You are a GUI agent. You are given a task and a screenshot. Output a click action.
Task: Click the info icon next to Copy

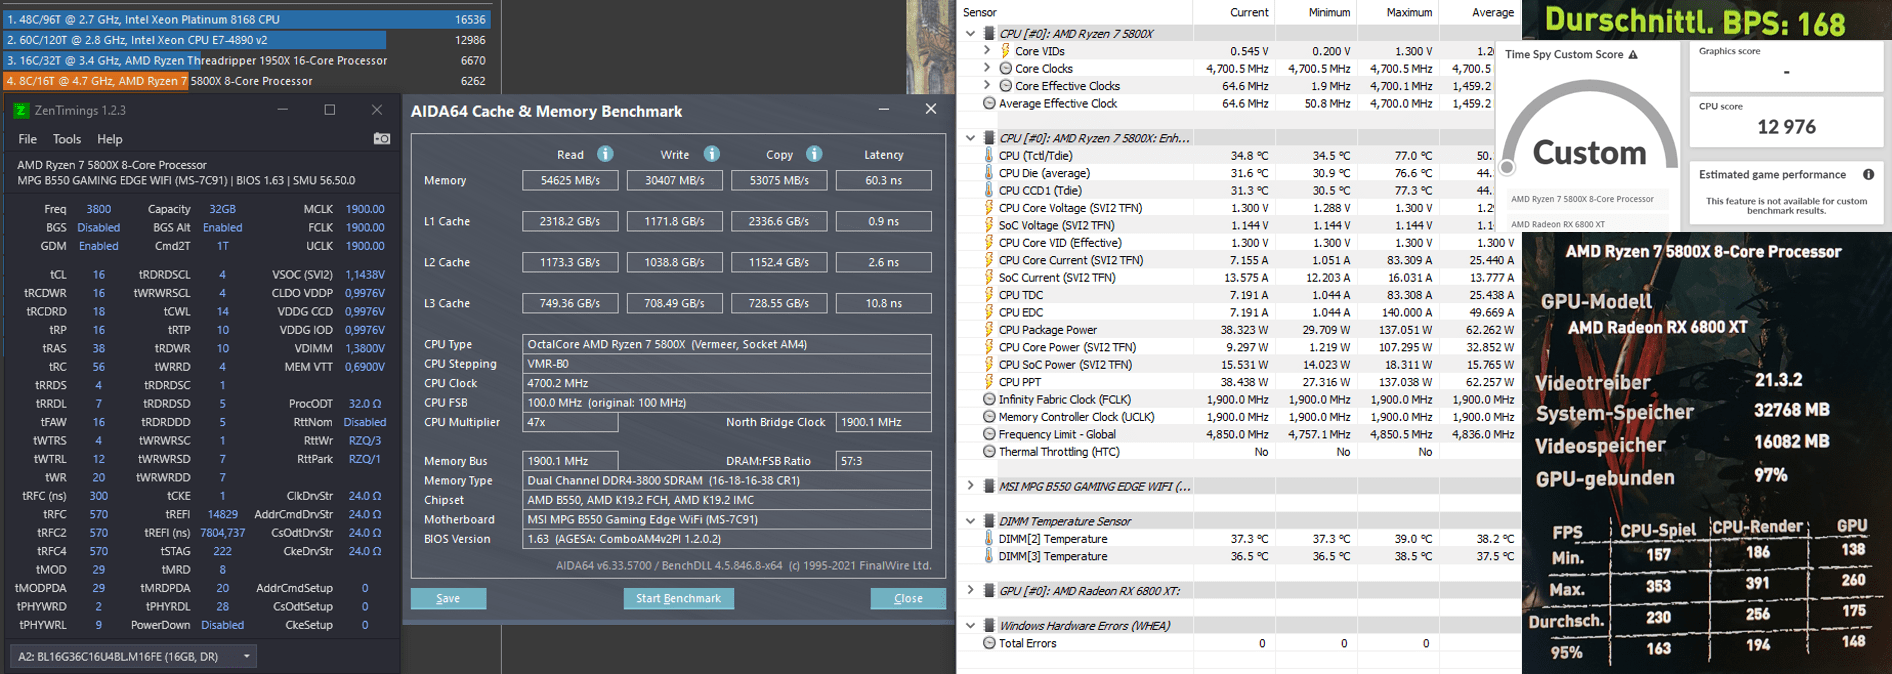pyautogui.click(x=814, y=154)
